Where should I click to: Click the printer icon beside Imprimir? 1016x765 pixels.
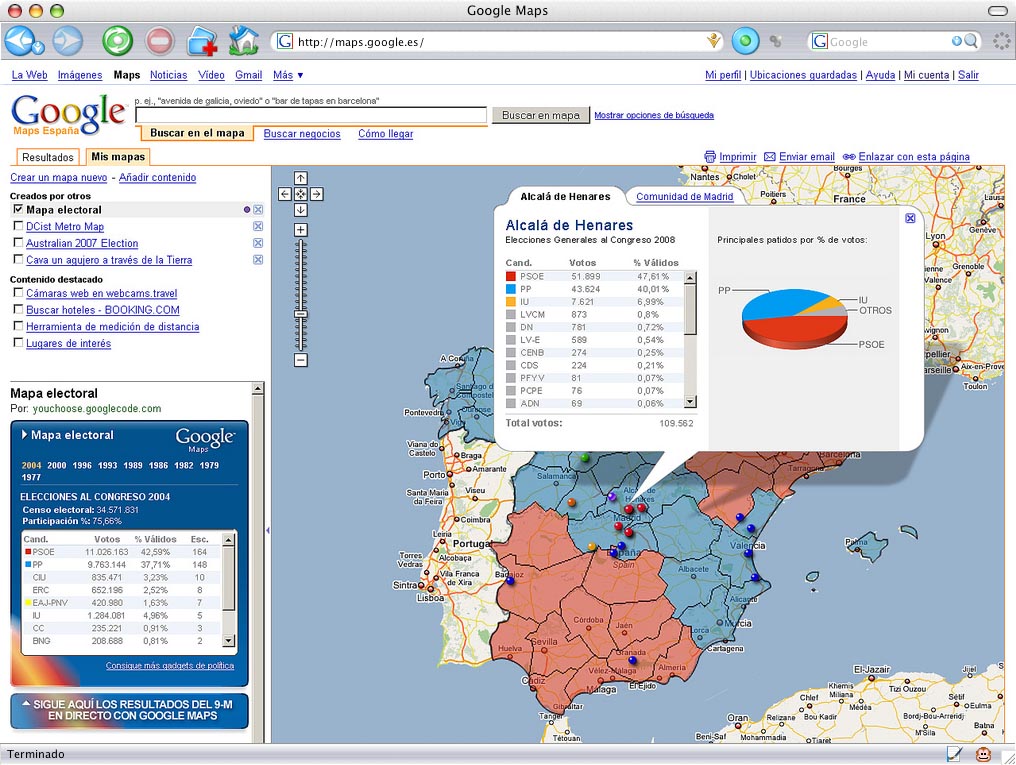[x=710, y=157]
